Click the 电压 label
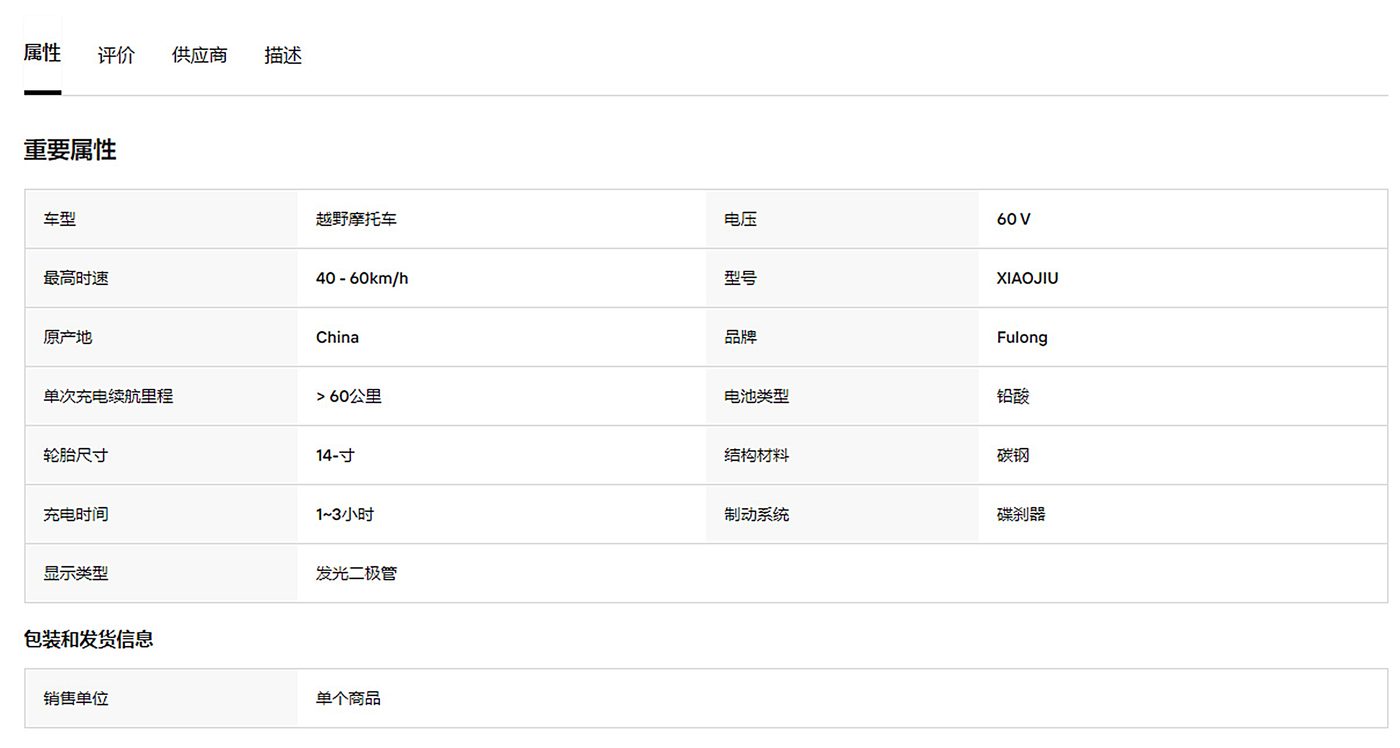Screen dimensions: 1400x748 click(x=740, y=219)
